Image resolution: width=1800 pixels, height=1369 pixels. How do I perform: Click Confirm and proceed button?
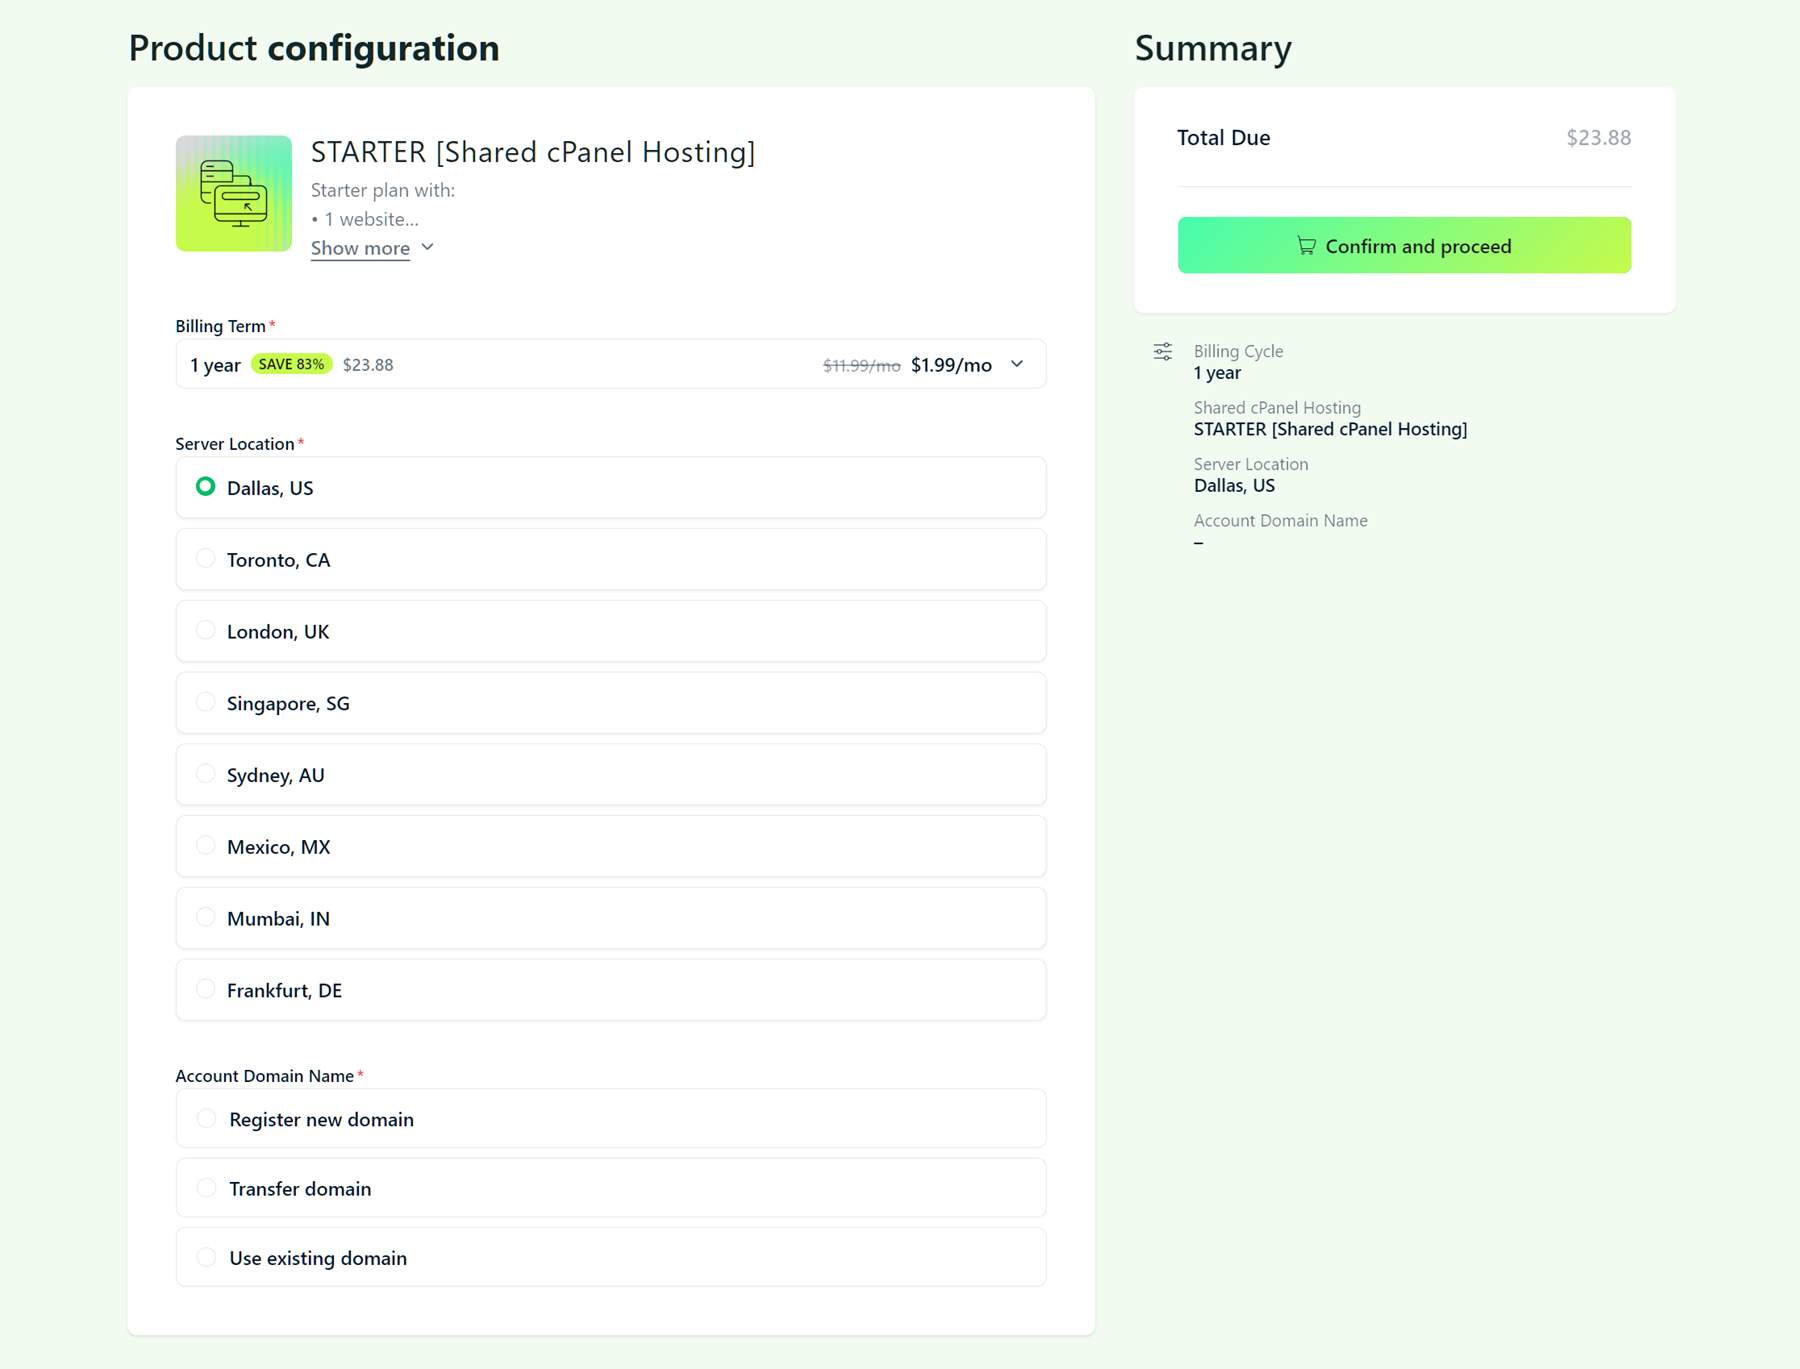click(1404, 246)
